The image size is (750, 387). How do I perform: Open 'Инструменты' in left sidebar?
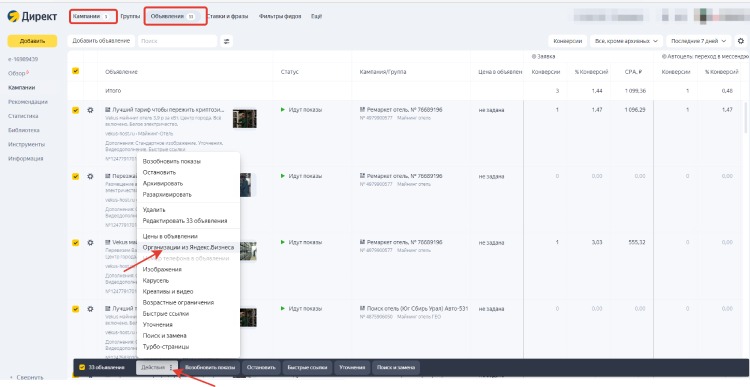(x=26, y=144)
